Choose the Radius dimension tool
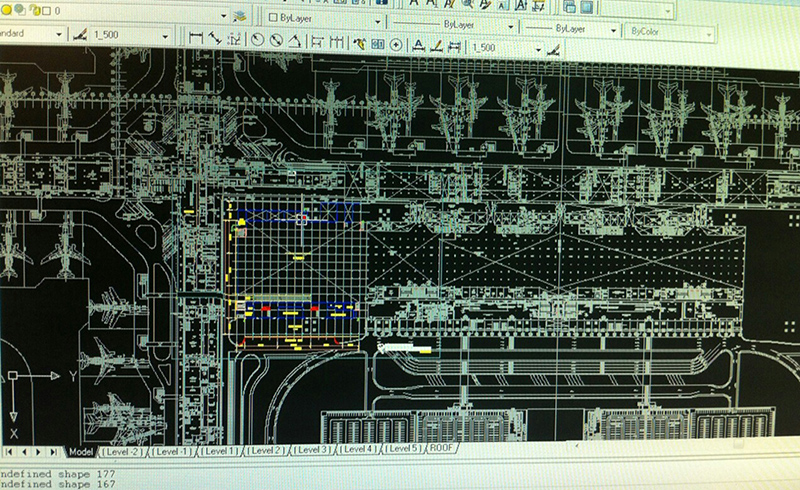 256,42
